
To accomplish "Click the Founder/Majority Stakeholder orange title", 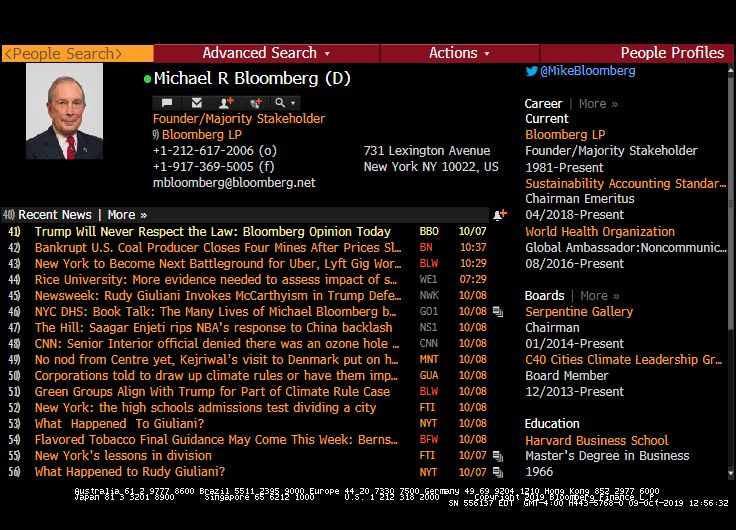I will 239,119.
